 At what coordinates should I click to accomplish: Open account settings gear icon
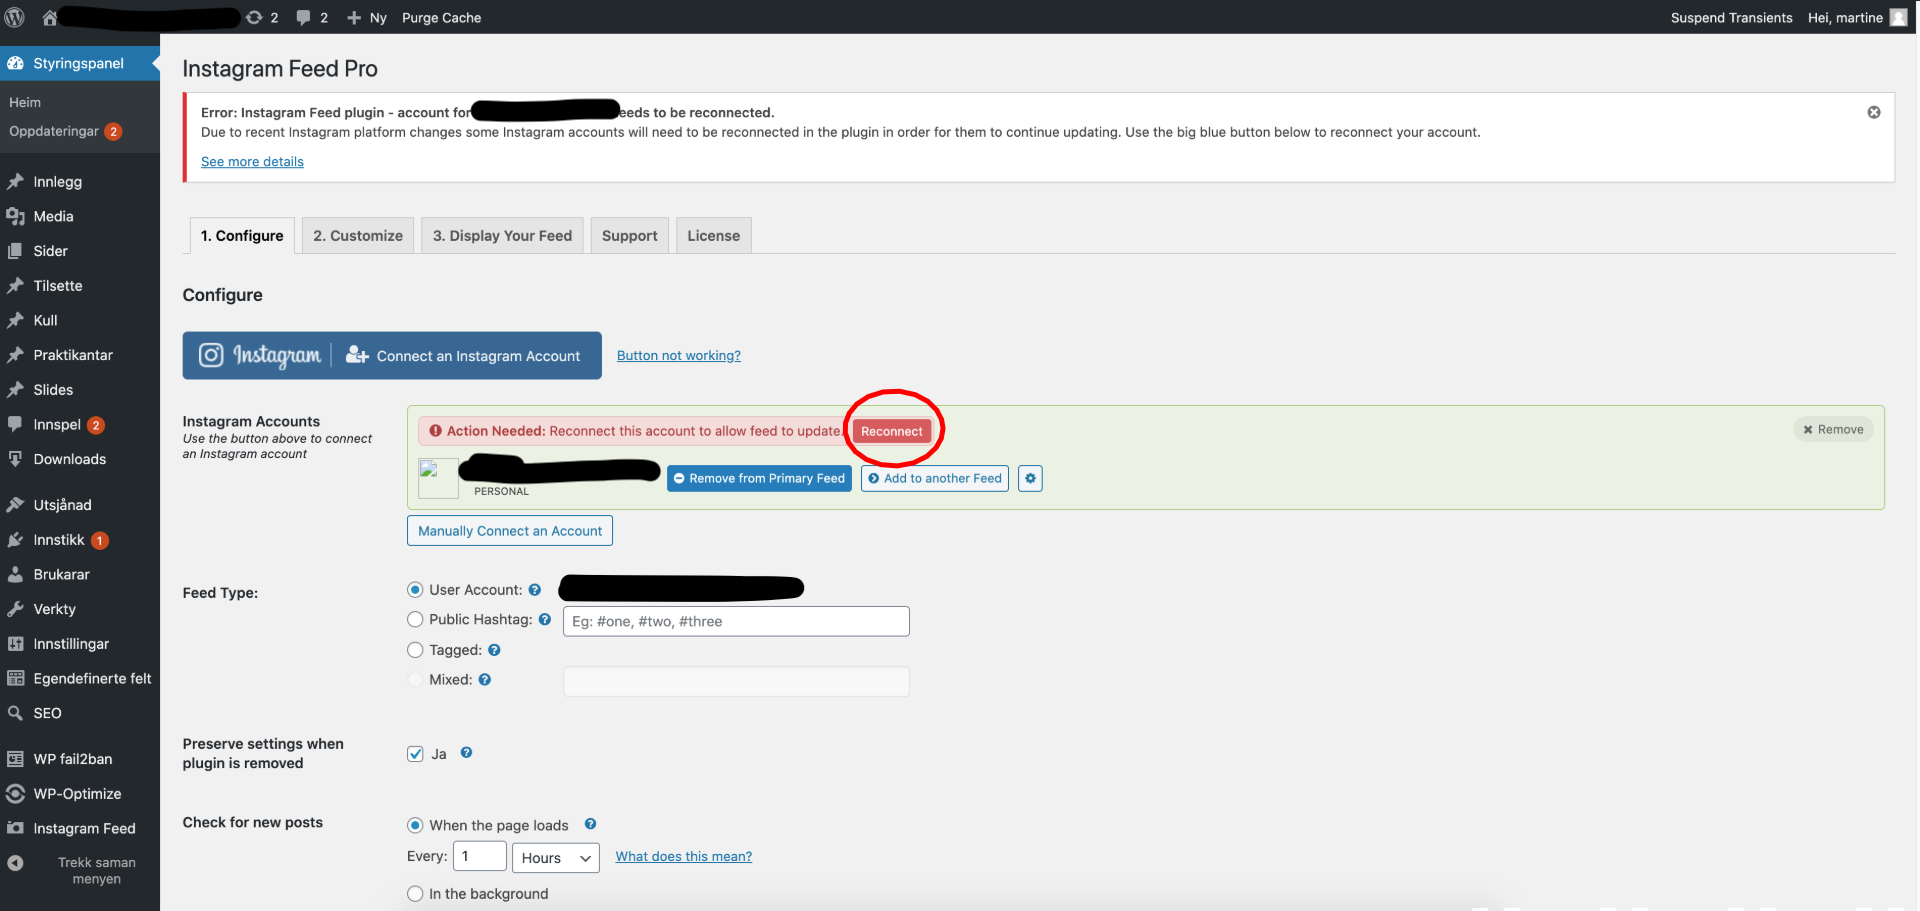[1030, 478]
